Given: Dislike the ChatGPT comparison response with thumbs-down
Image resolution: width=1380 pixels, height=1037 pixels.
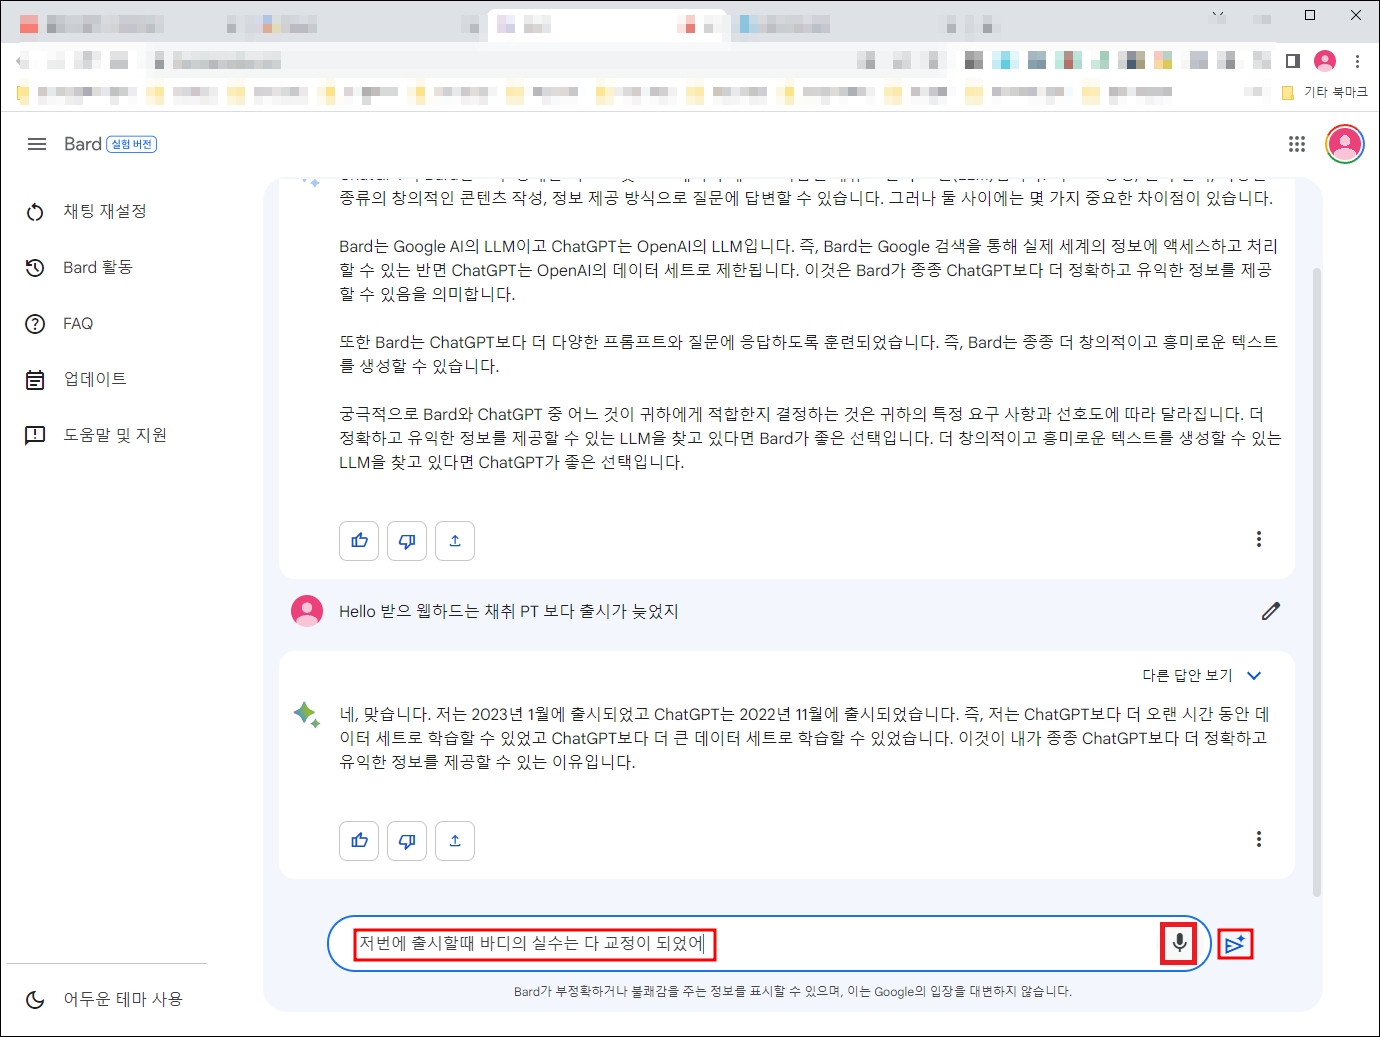Looking at the screenshot, I should coord(407,541).
